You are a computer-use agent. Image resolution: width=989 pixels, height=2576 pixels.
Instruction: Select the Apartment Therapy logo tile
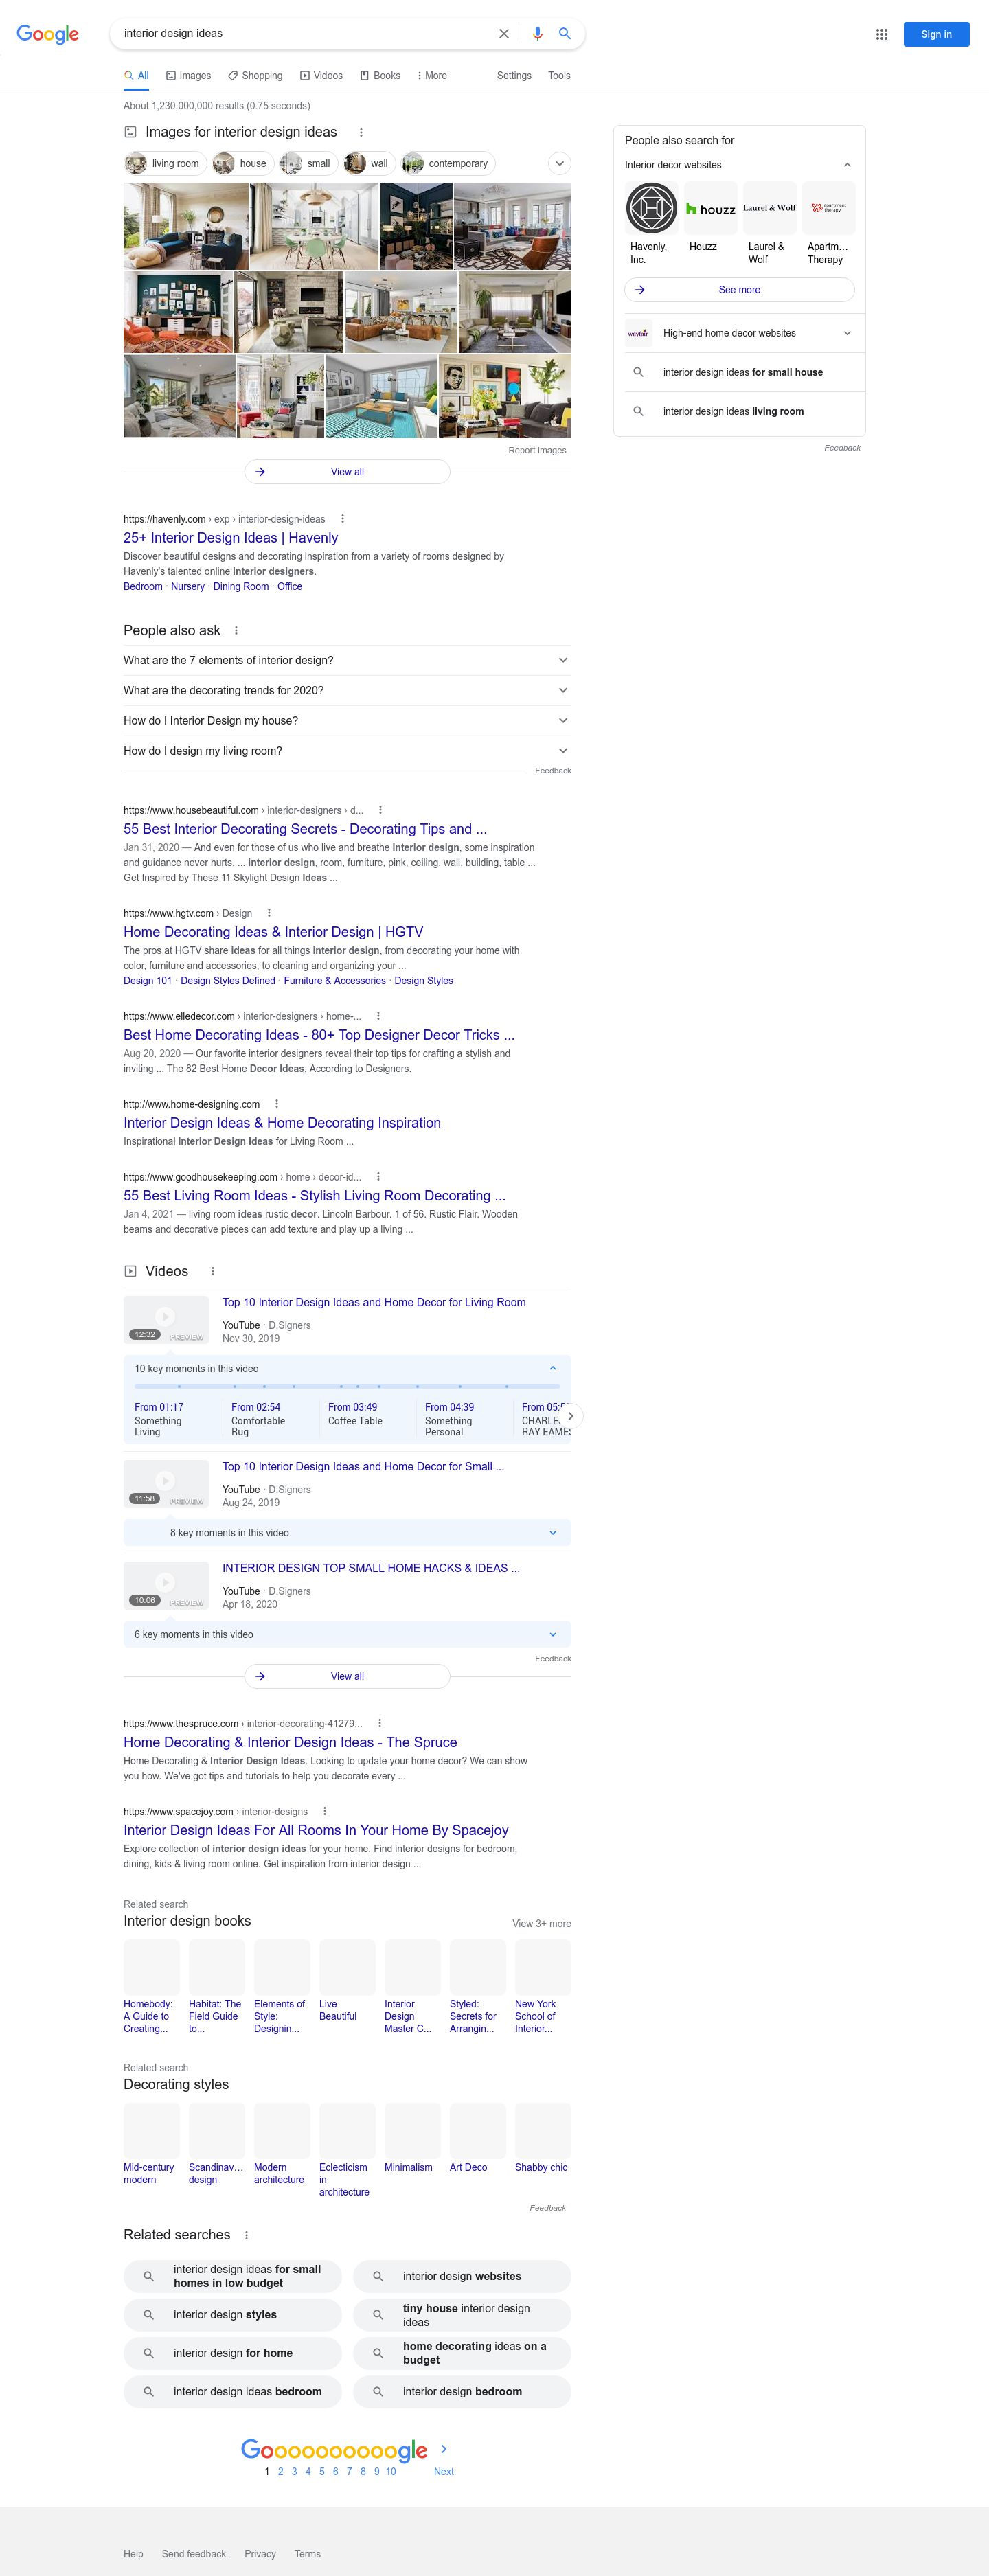click(x=829, y=208)
